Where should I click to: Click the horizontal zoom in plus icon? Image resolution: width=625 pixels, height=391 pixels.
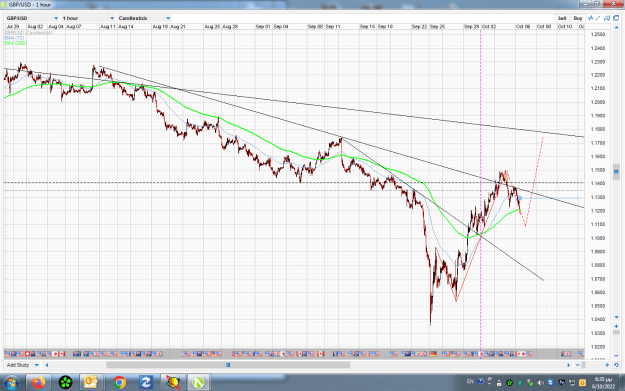[x=607, y=365]
